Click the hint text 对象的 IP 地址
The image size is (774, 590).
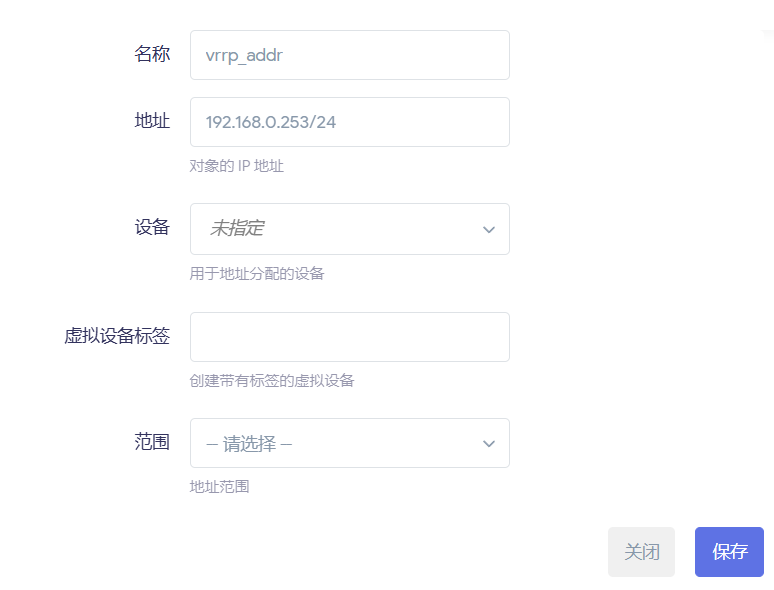click(236, 166)
